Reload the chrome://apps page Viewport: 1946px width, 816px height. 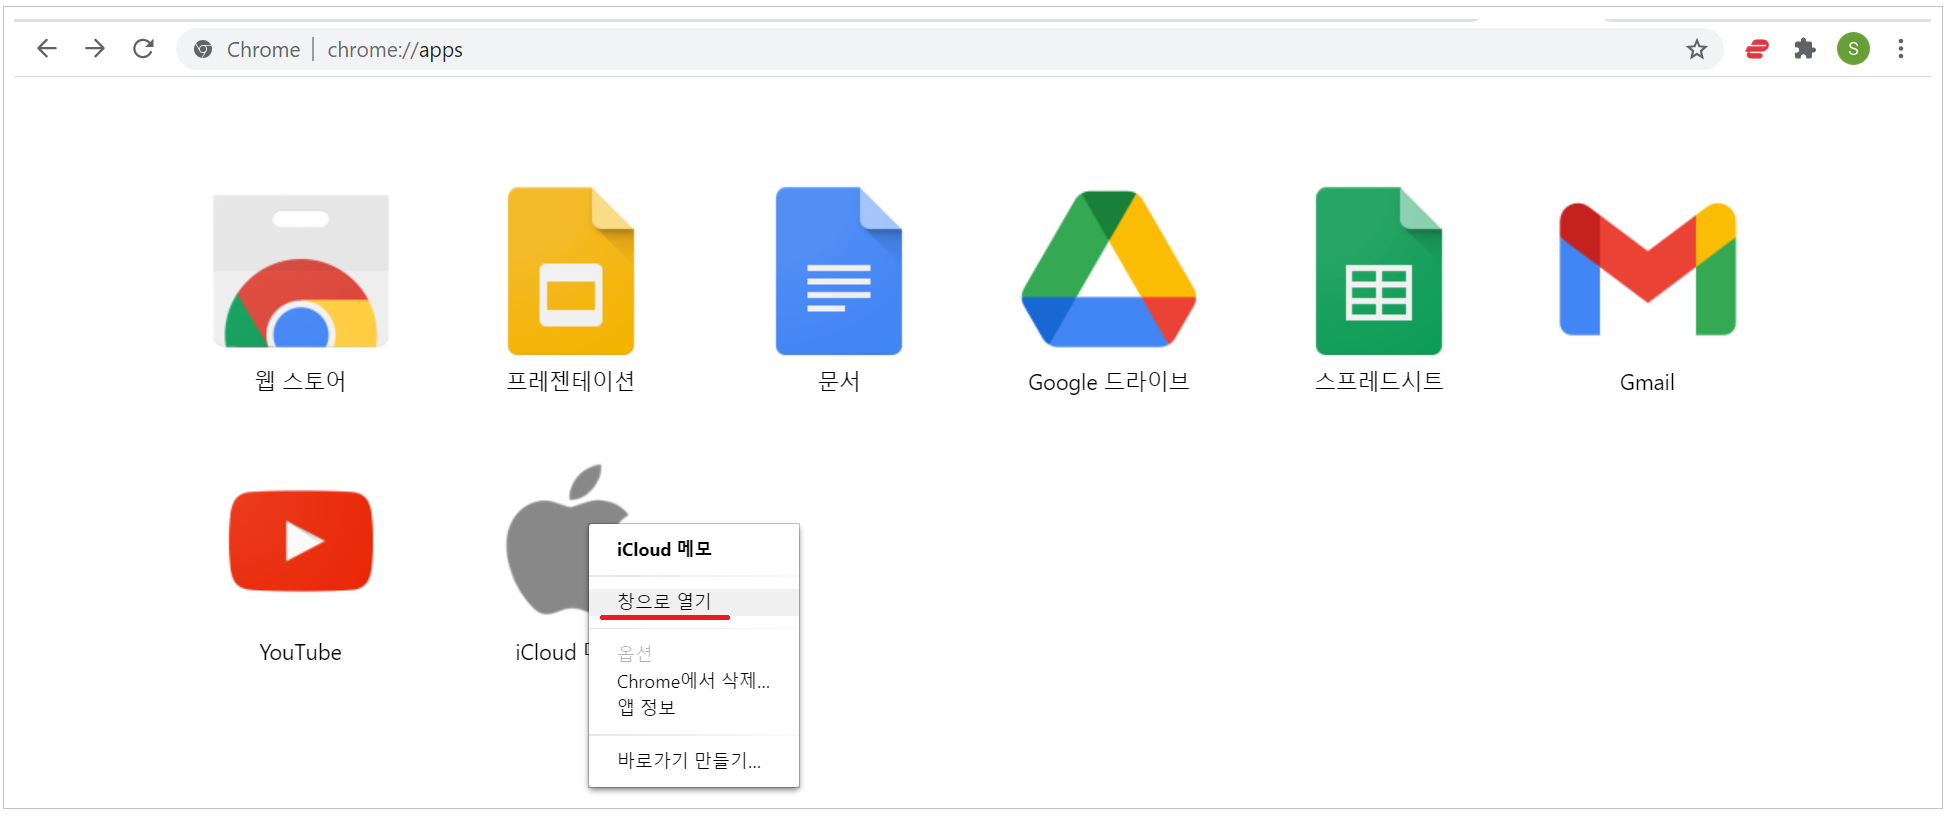click(x=143, y=49)
